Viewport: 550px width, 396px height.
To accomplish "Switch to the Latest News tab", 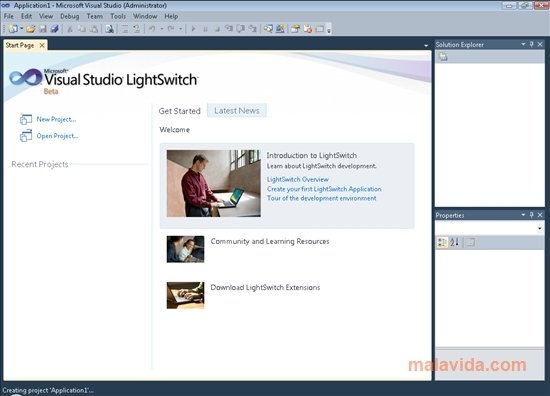I will click(237, 110).
